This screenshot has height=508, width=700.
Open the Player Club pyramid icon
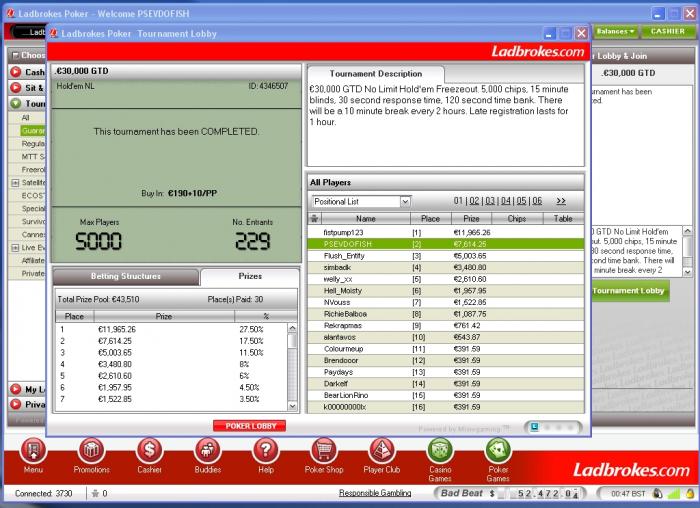click(x=382, y=451)
